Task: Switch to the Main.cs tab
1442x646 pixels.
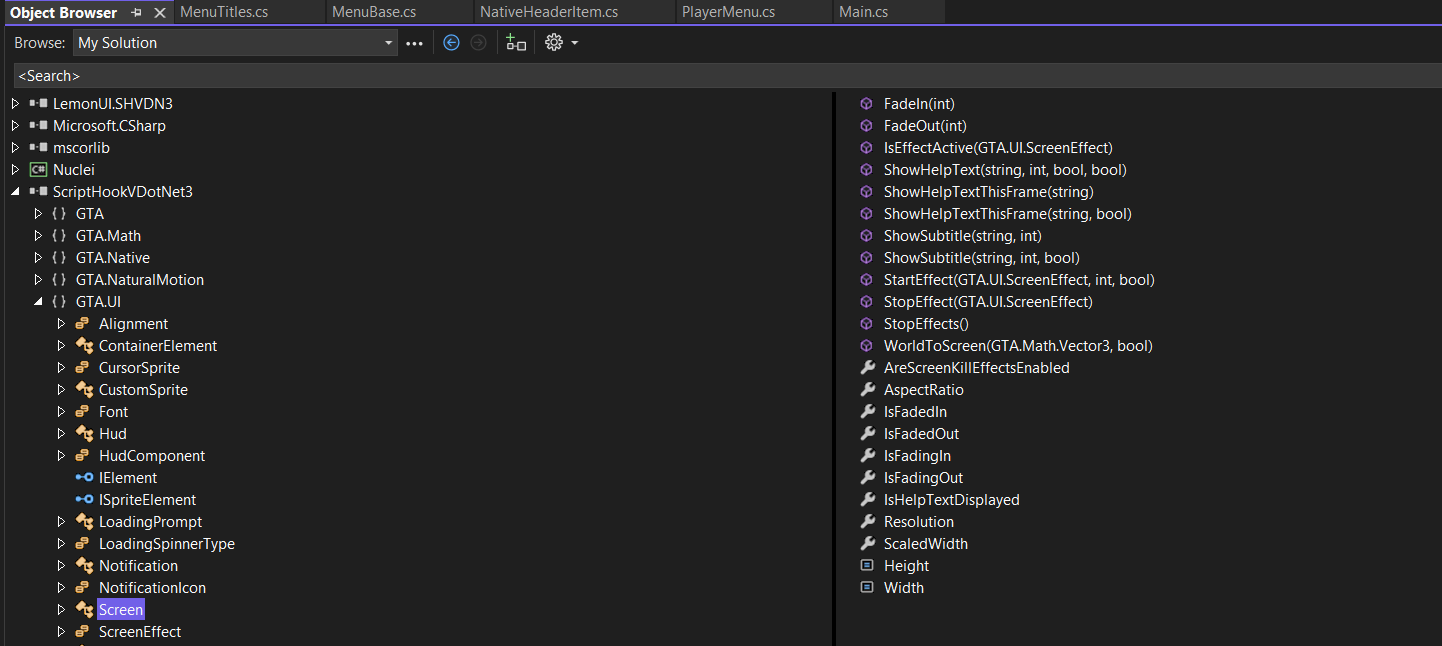Action: point(863,12)
